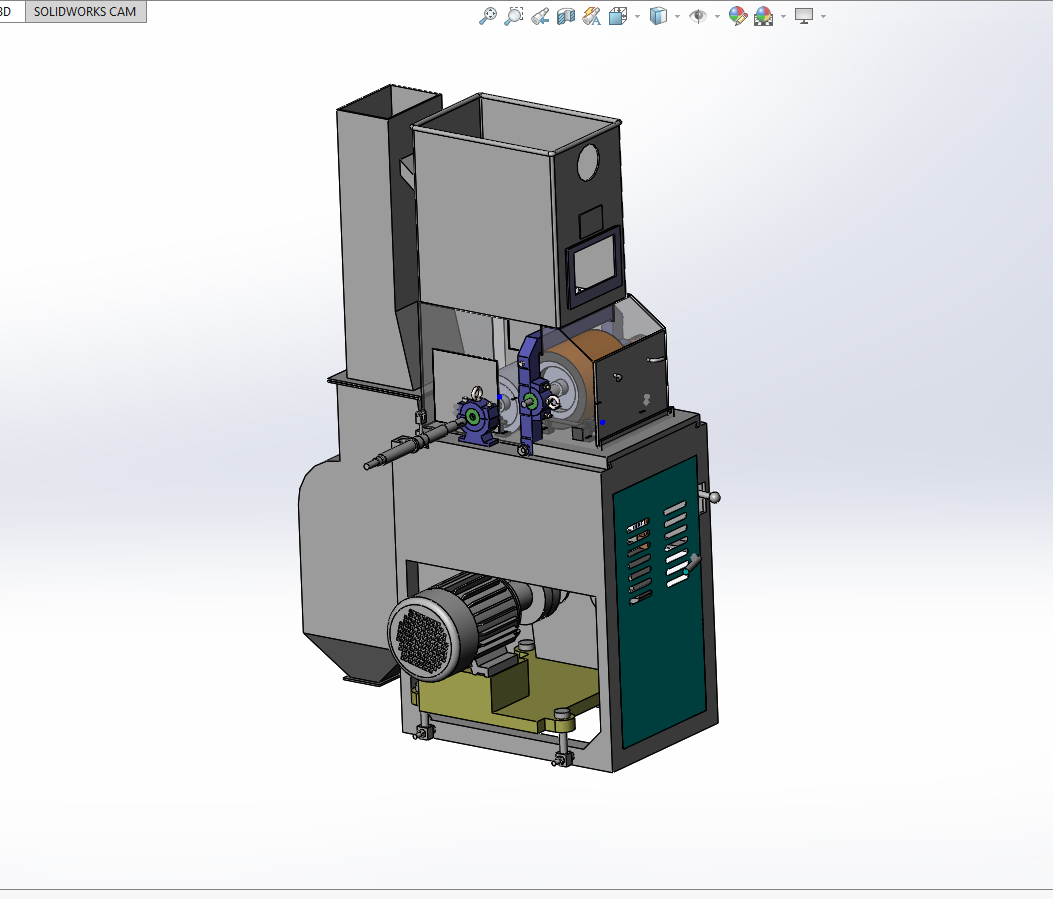Expand the Hide/Show Items dropdown arrow
This screenshot has height=899, width=1053.
pos(717,17)
